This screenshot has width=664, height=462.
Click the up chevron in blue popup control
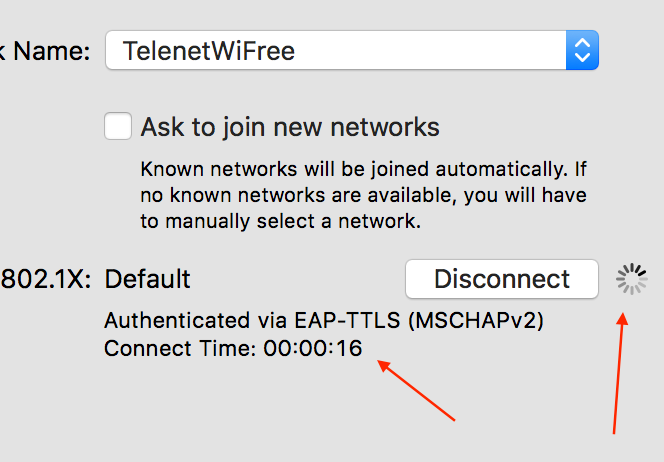click(582, 42)
